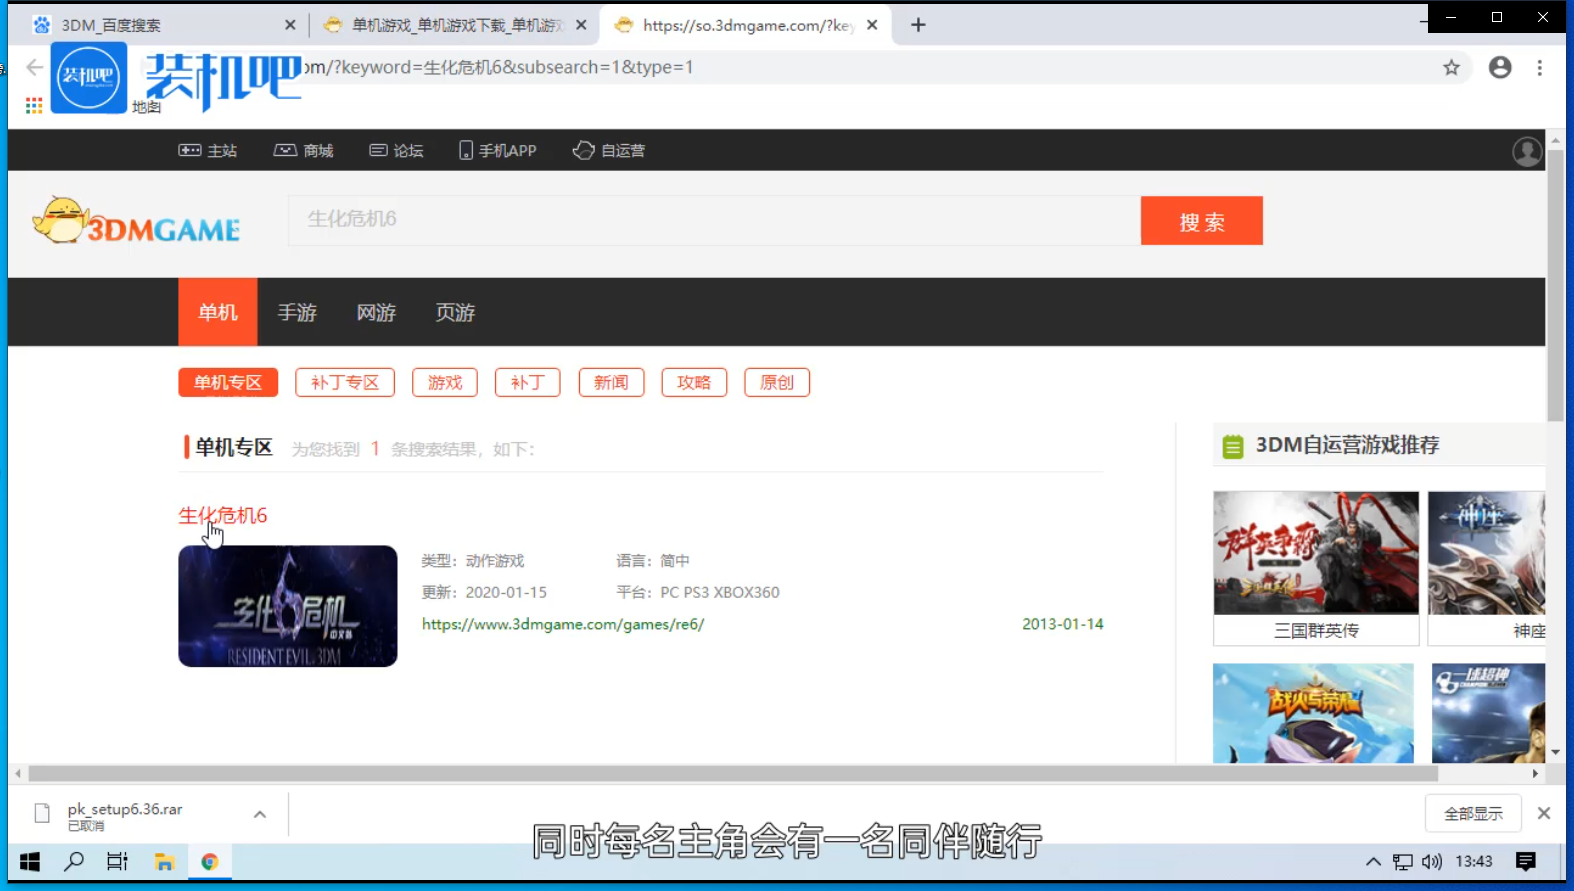Click the 3DM user avatar icon

1526,151
